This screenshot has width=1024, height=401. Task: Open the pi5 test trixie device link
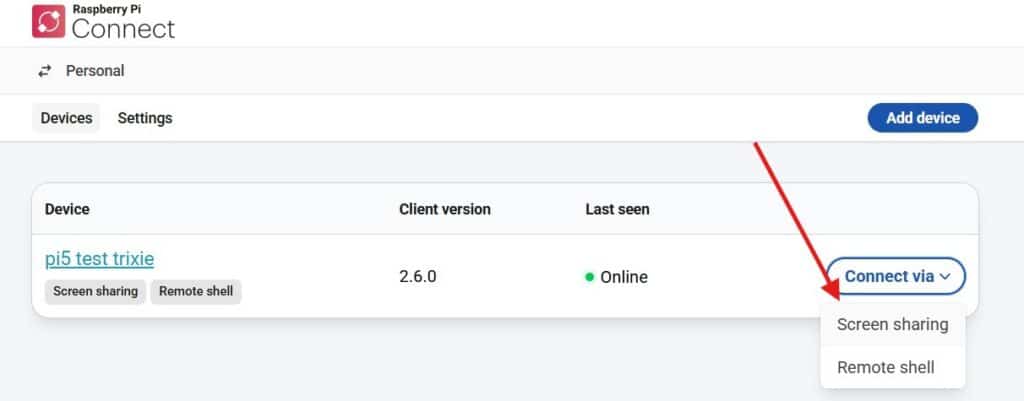click(x=100, y=259)
